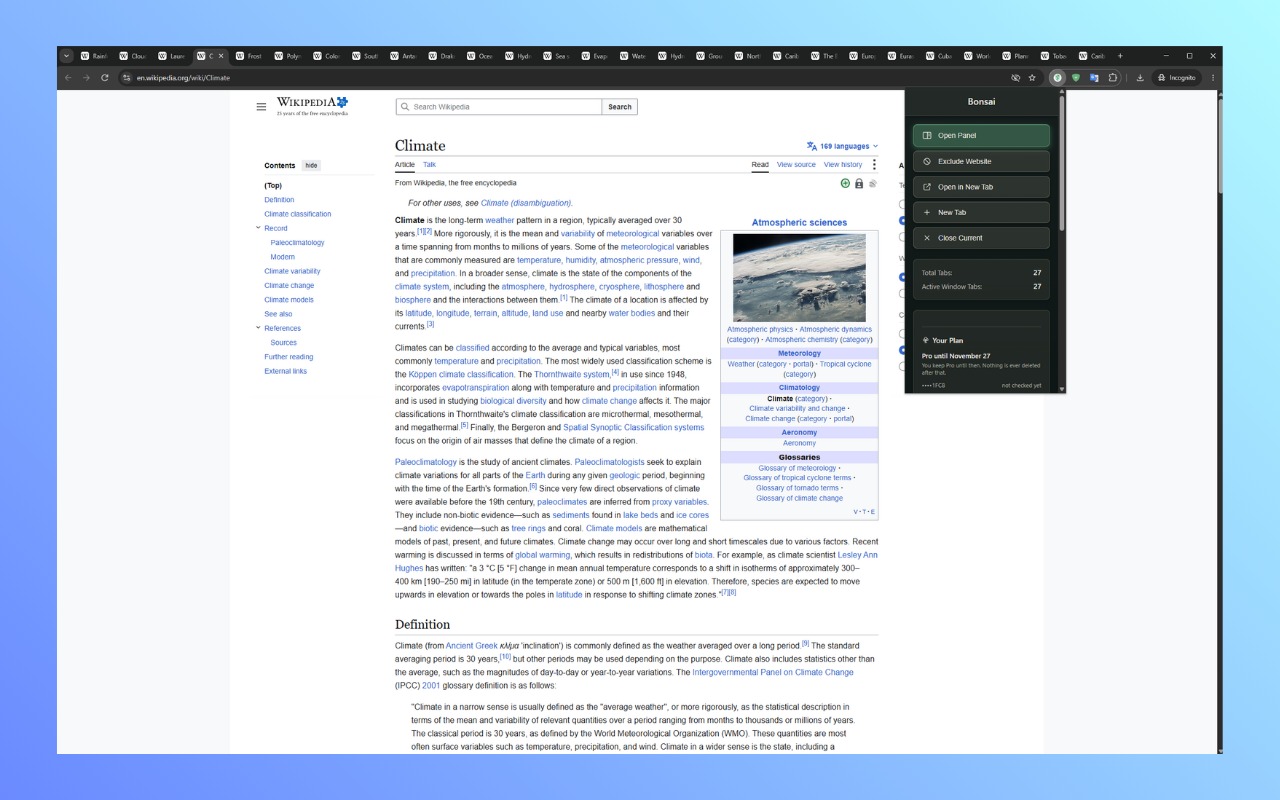Open the tab search dropdown arrow
1280x800 pixels.
pyautogui.click(x=67, y=56)
